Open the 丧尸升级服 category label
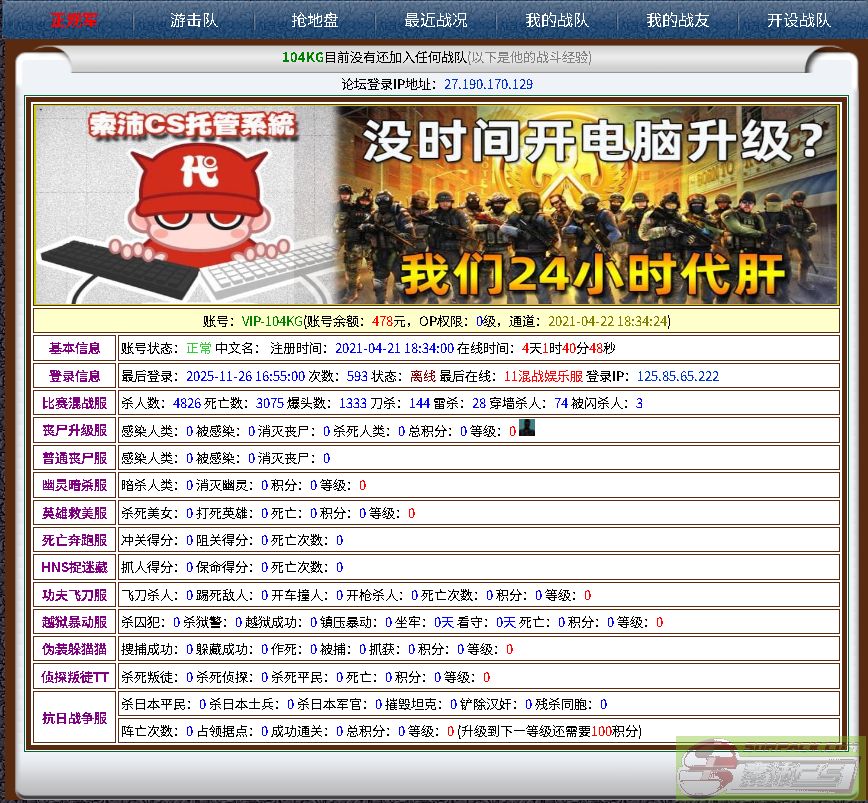868x803 pixels. pos(75,430)
